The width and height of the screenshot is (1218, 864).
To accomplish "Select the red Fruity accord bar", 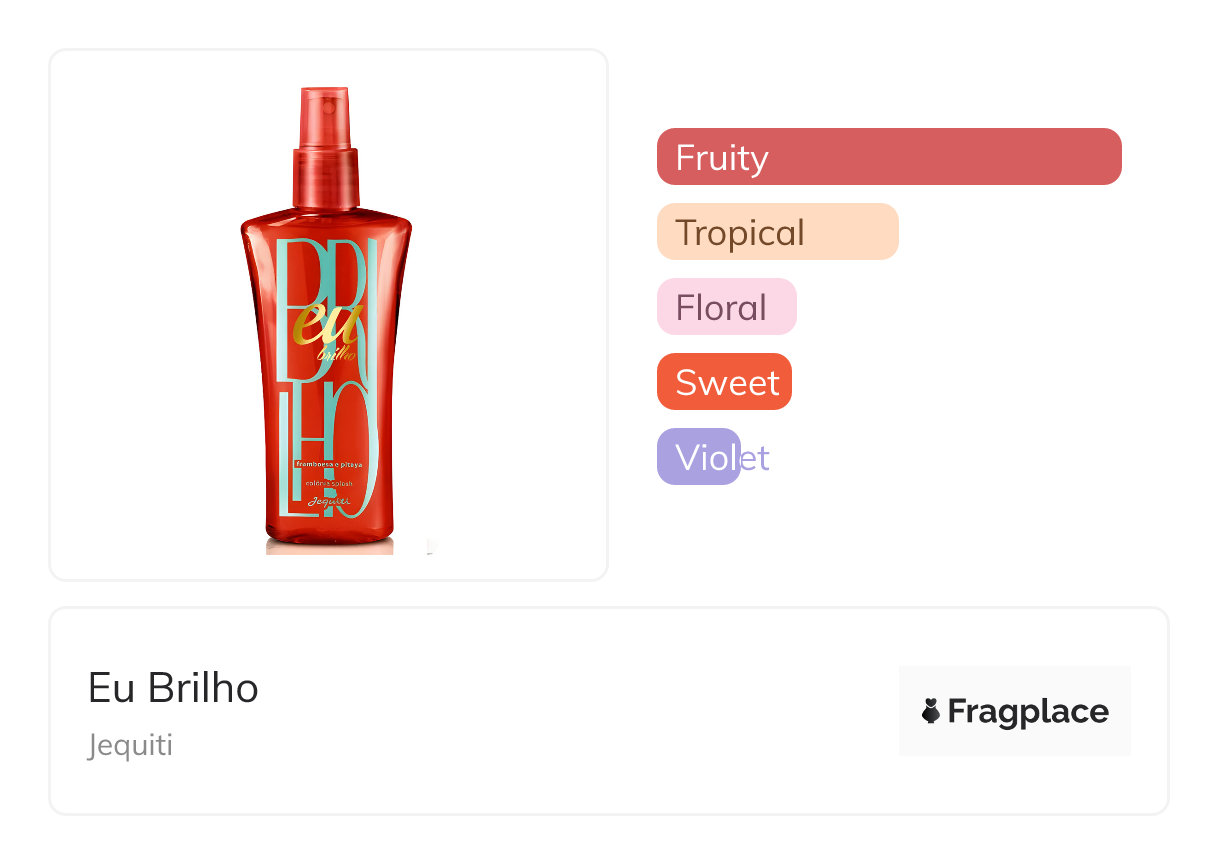I will (x=888, y=157).
